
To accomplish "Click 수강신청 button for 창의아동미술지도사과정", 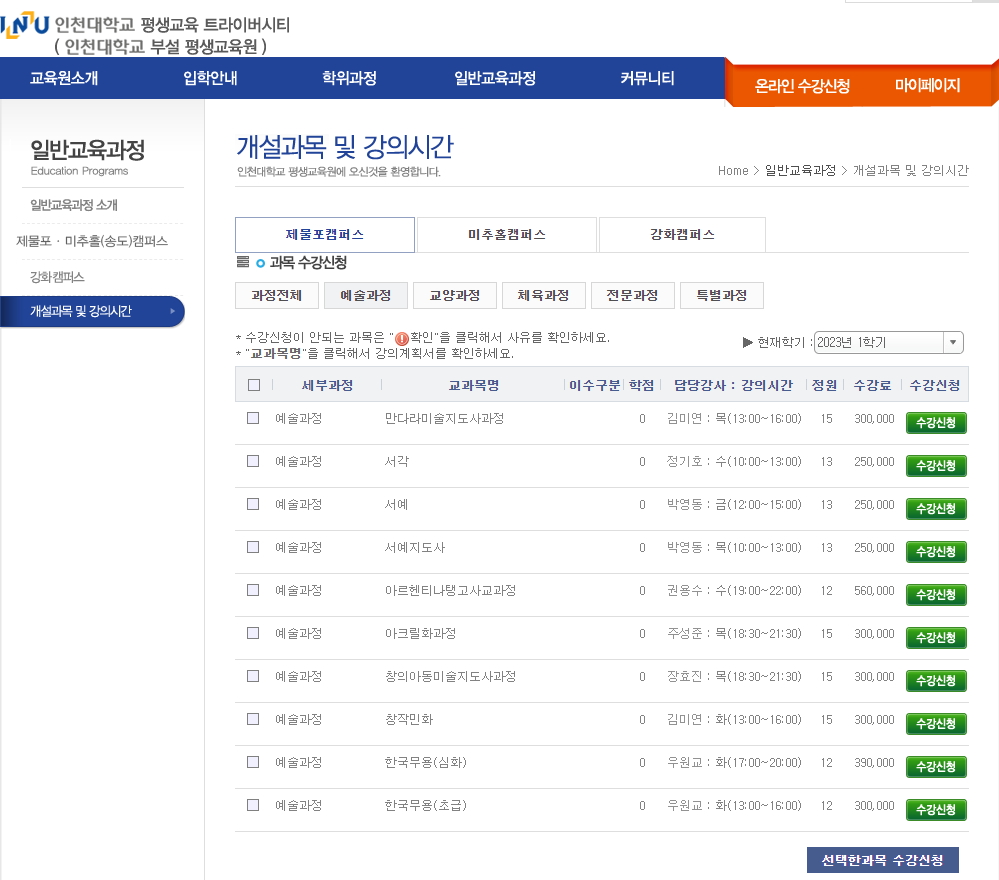I will click(x=936, y=681).
